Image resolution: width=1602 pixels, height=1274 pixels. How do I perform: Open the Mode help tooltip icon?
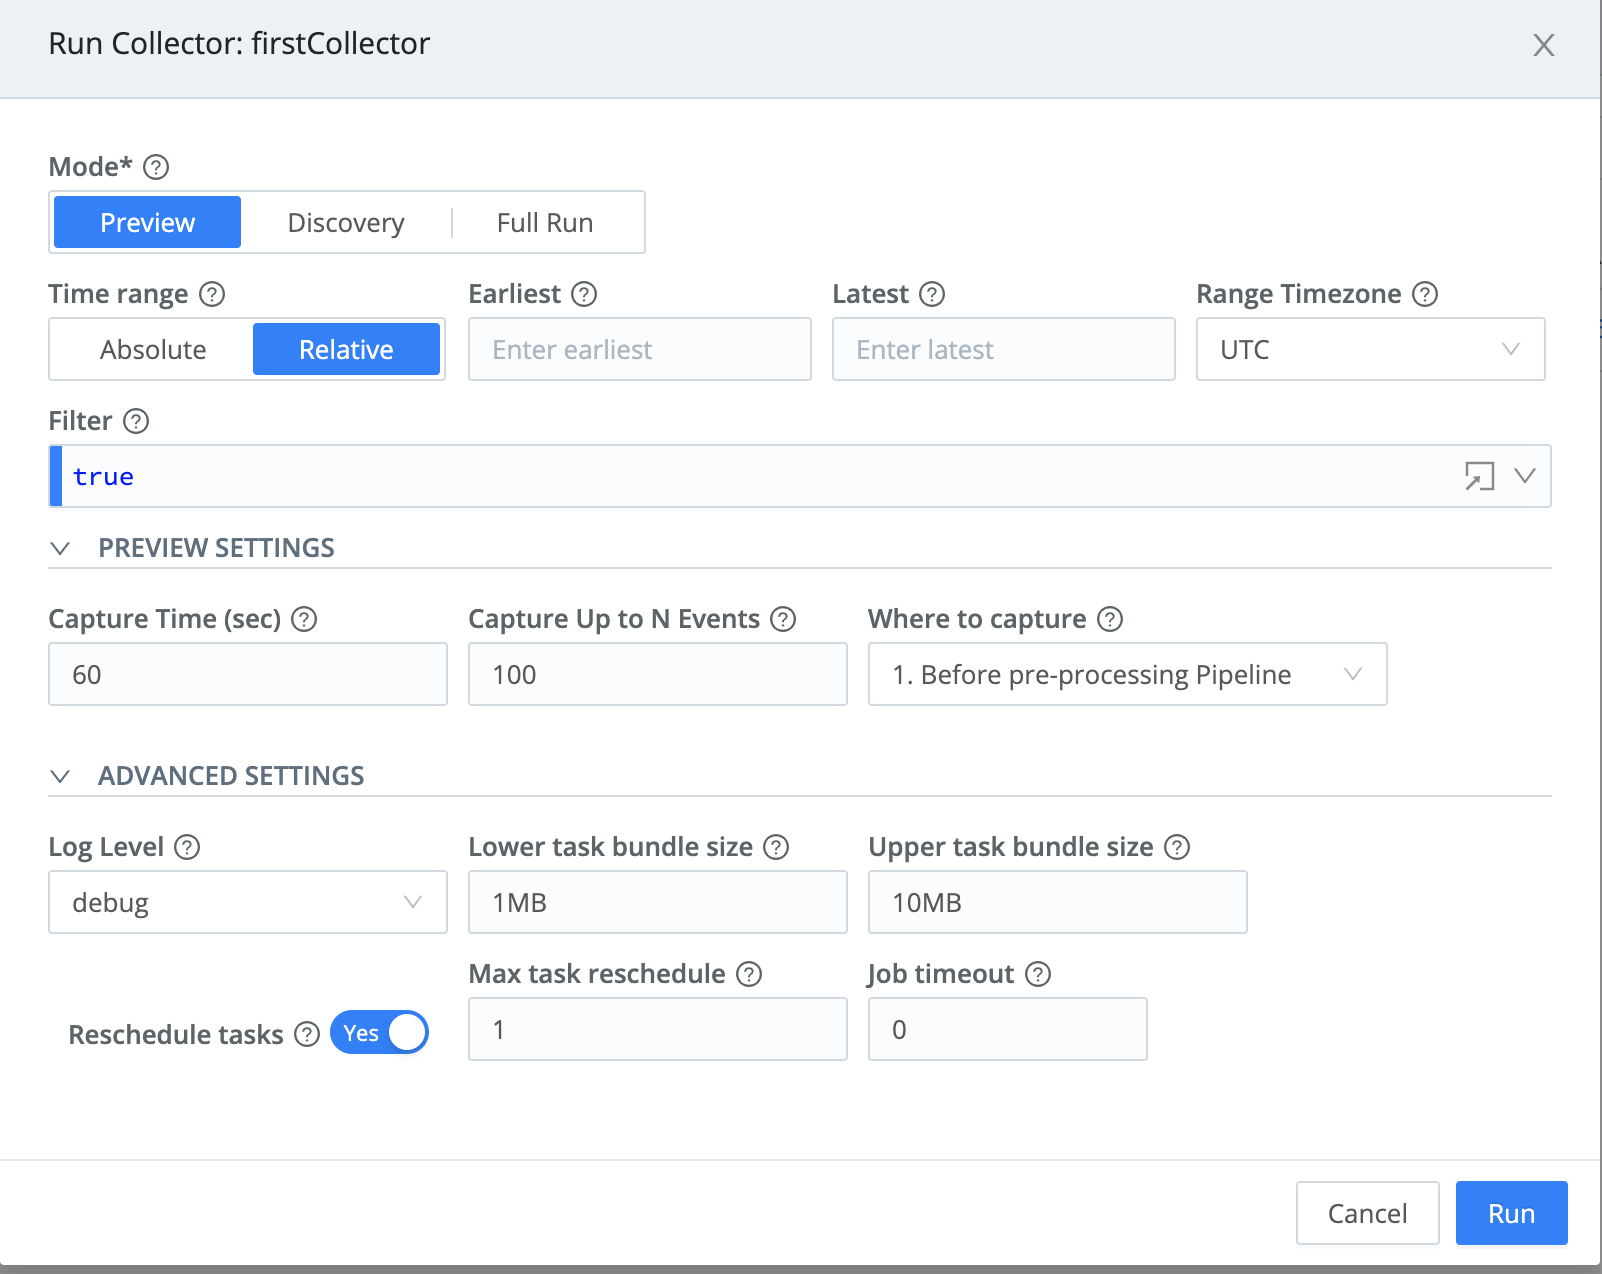[156, 167]
